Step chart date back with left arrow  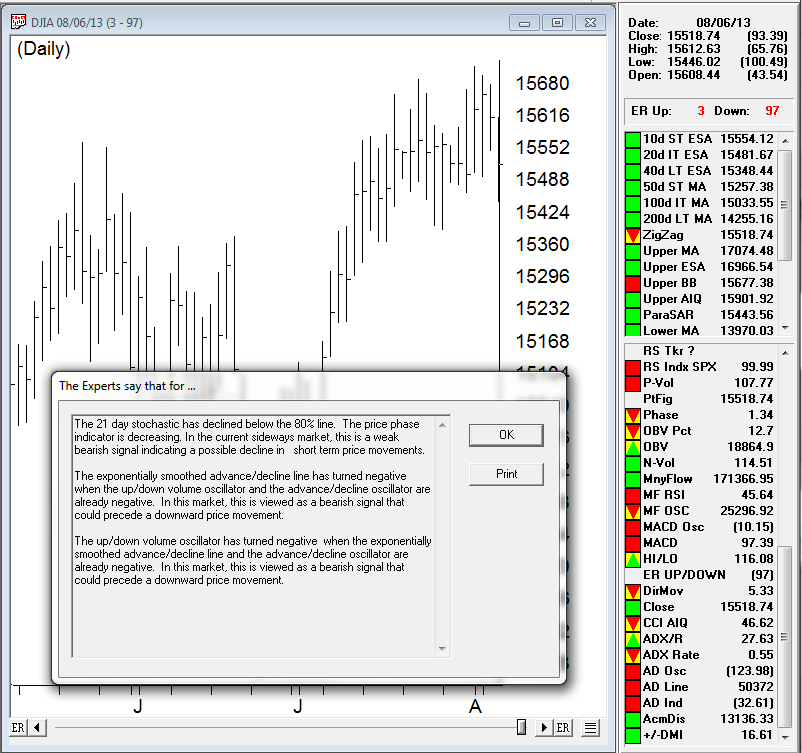click(x=36, y=727)
